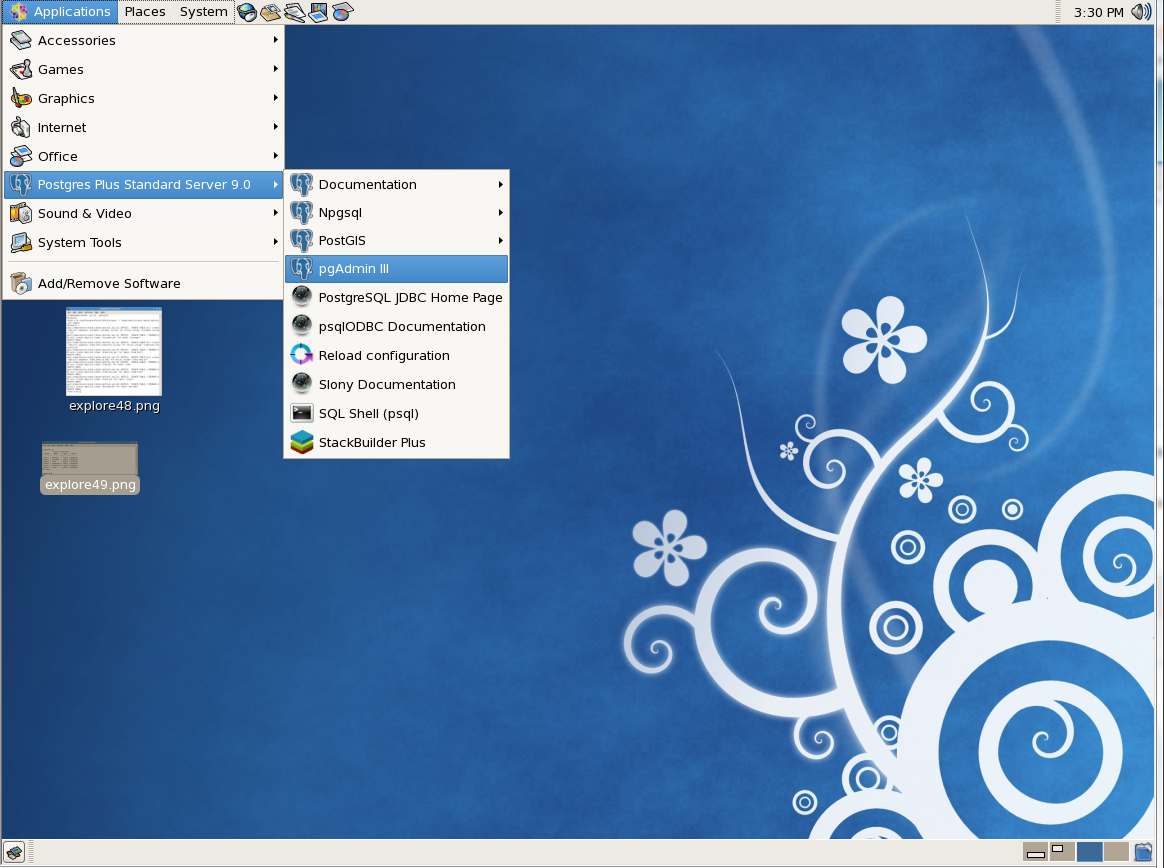1164x868 pixels.
Task: Click the Office category icon
Action: point(21,156)
